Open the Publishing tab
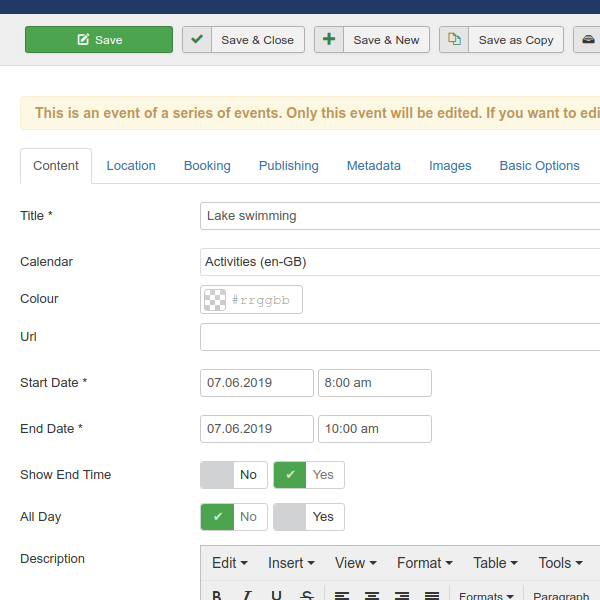The width and height of the screenshot is (600, 600). (288, 166)
